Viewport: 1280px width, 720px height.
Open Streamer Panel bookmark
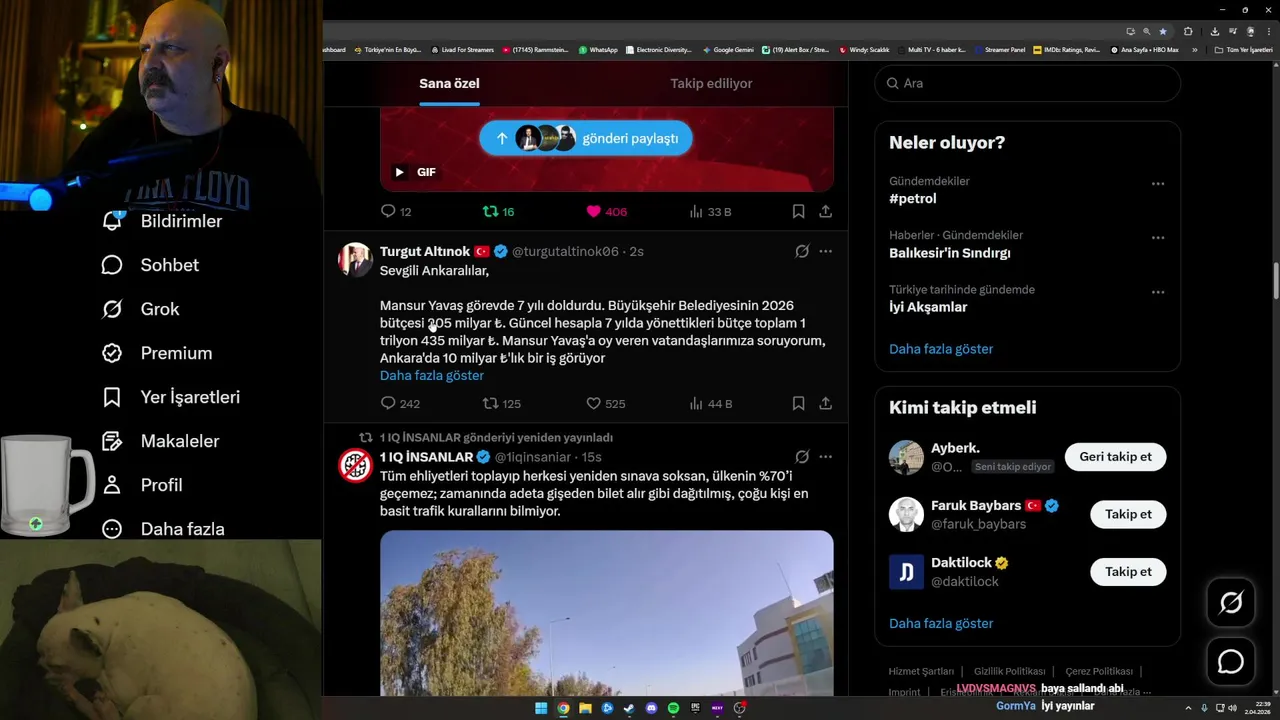(999, 50)
